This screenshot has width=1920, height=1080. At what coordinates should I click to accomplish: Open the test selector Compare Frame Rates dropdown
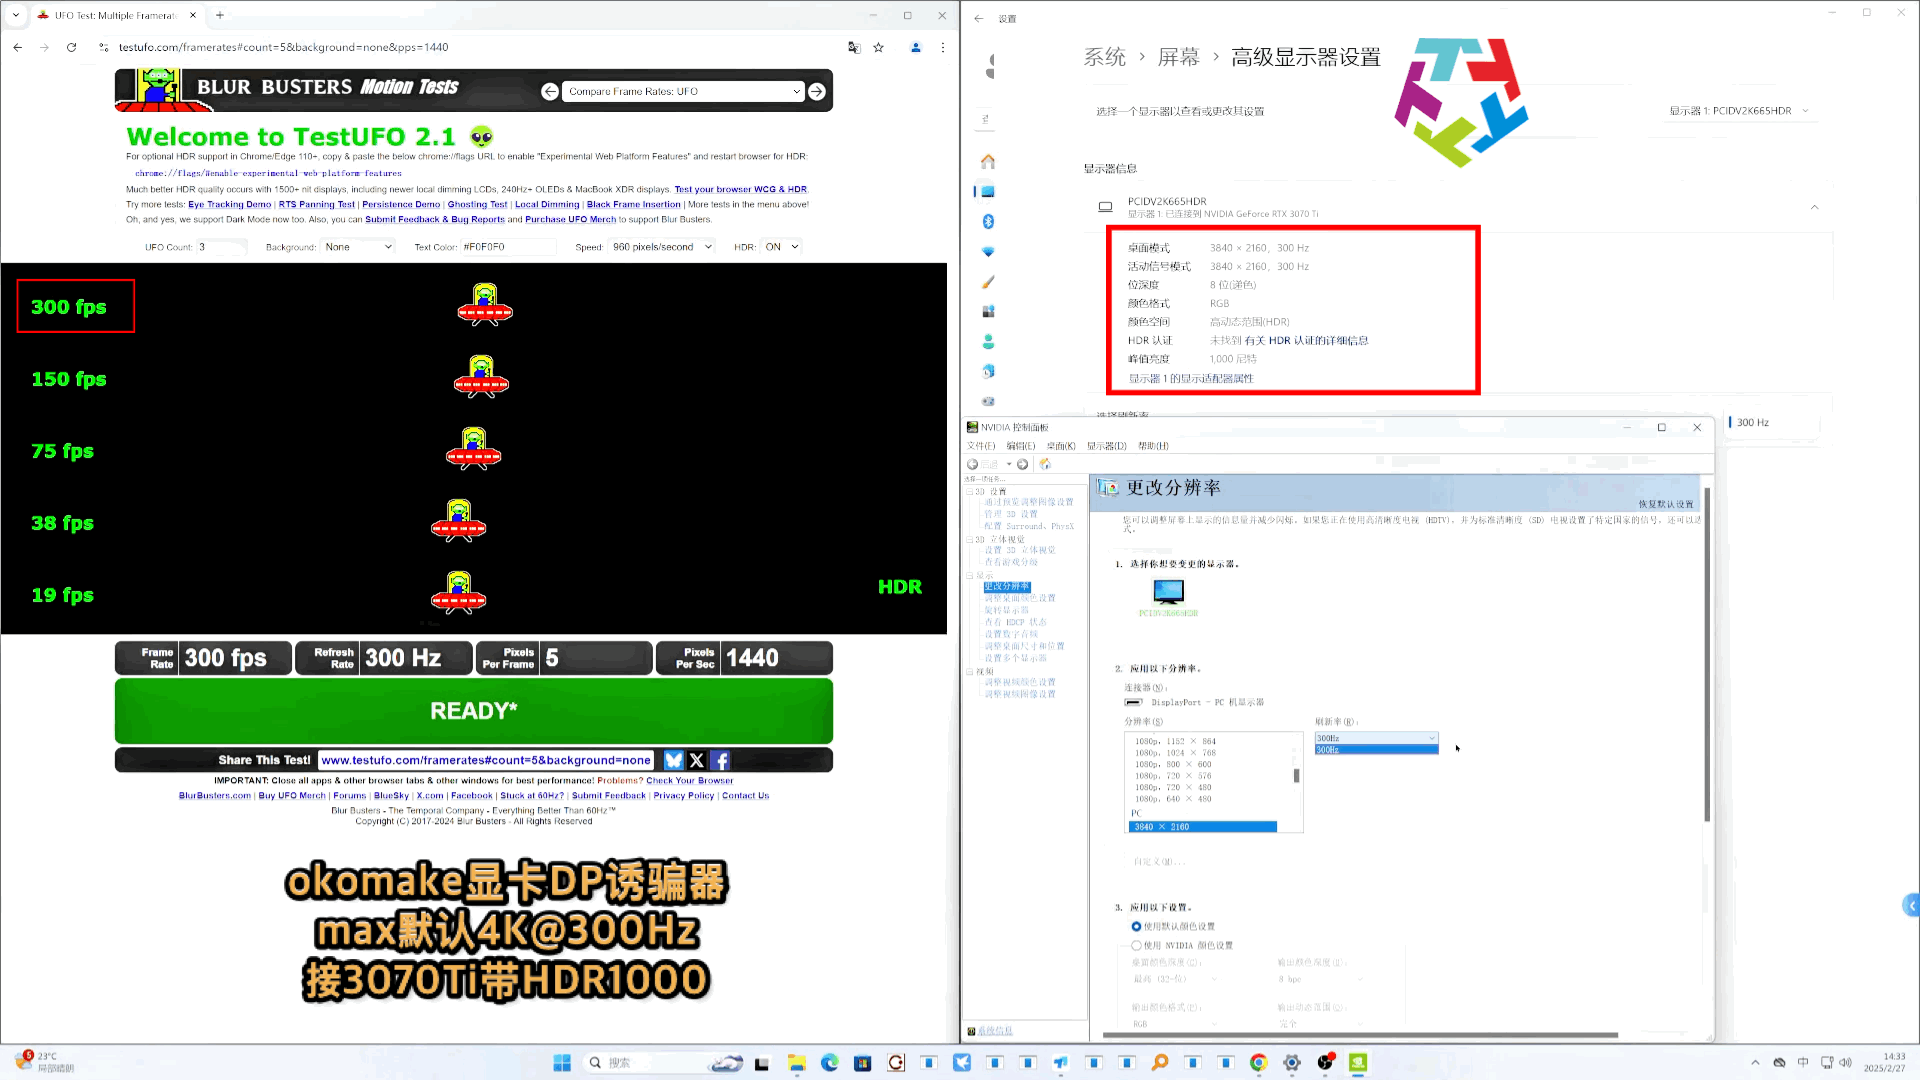click(683, 91)
